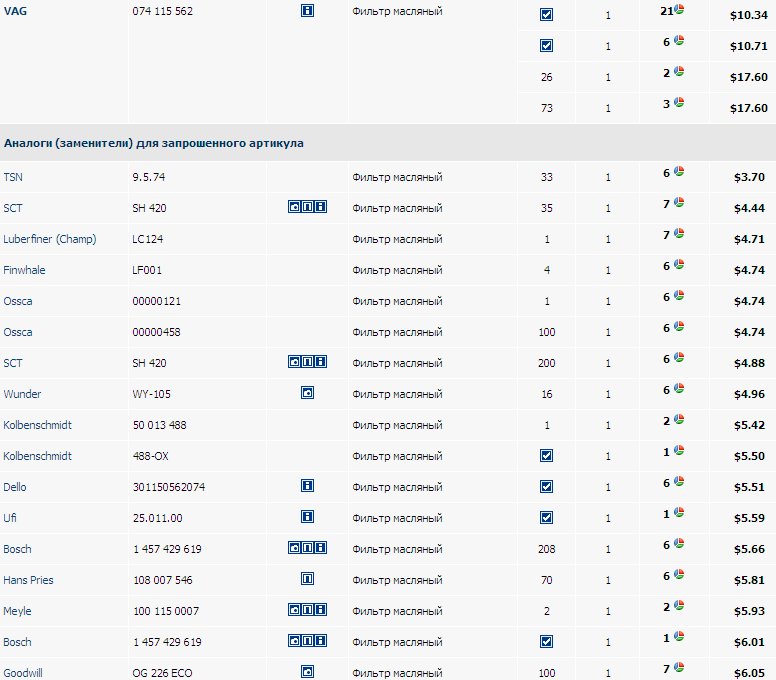
Task: Open info icon for SCT SH 420 at $4.44
Action: [x=320, y=207]
